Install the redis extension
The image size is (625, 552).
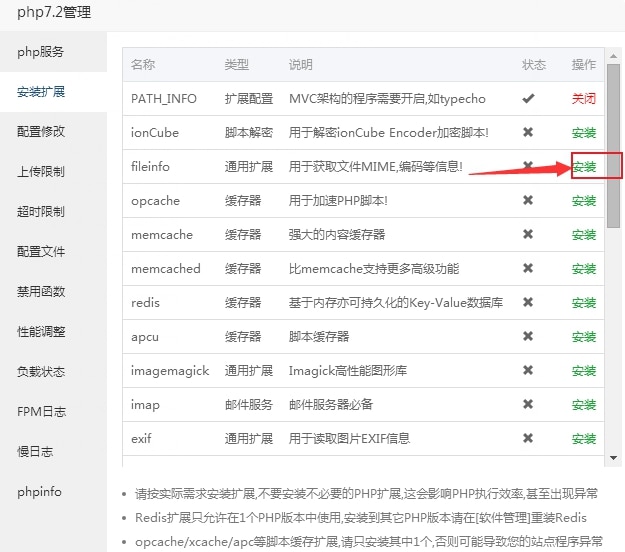click(x=584, y=303)
